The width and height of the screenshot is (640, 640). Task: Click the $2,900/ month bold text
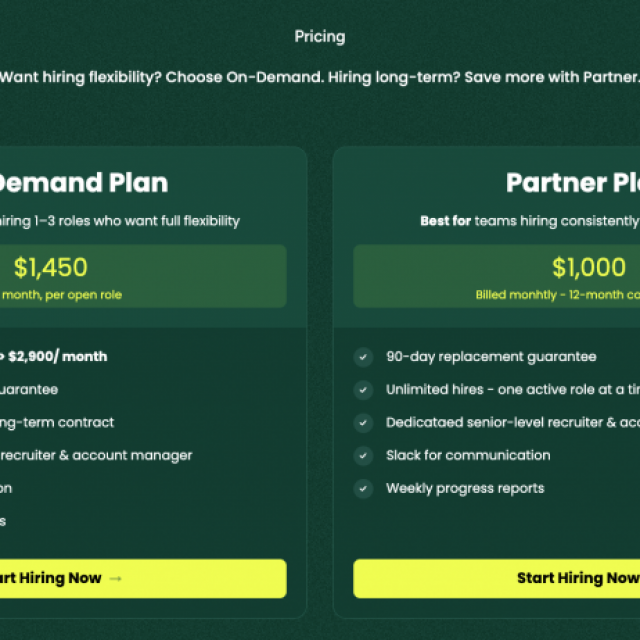point(58,356)
